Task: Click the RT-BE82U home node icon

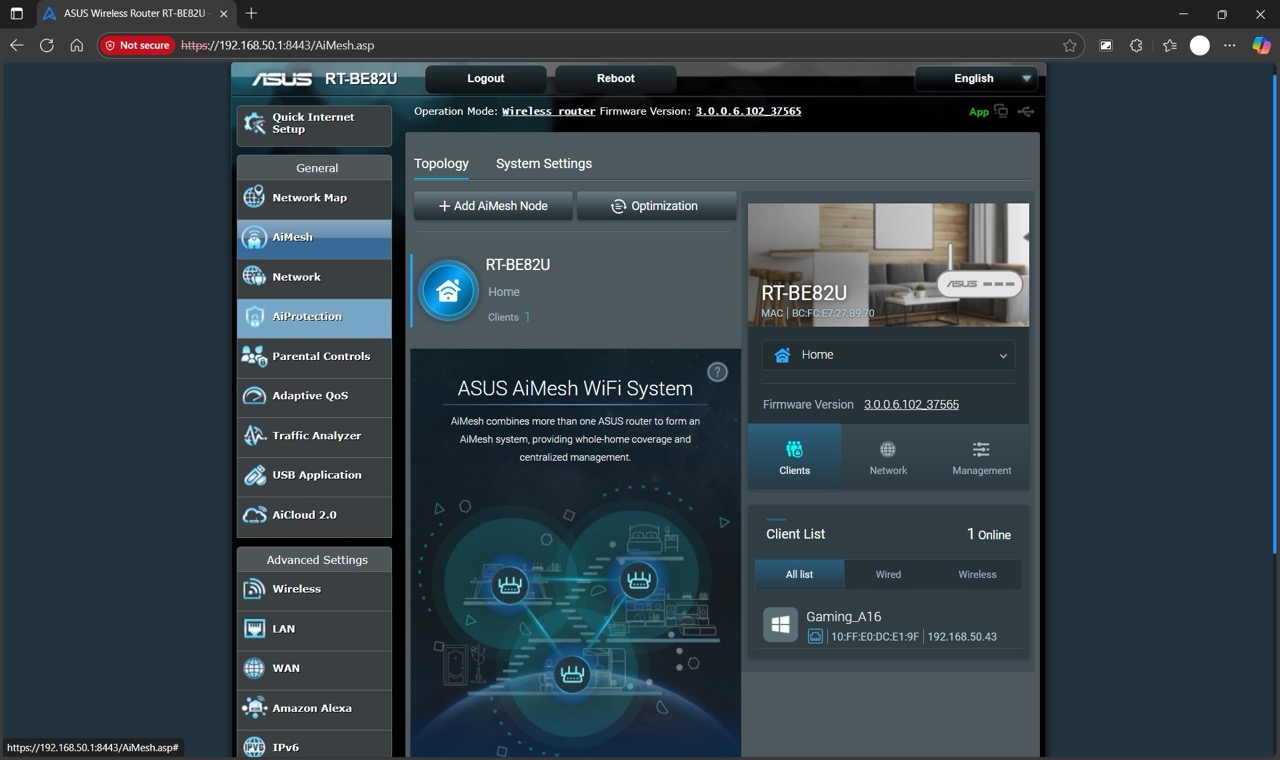Action: click(448, 291)
